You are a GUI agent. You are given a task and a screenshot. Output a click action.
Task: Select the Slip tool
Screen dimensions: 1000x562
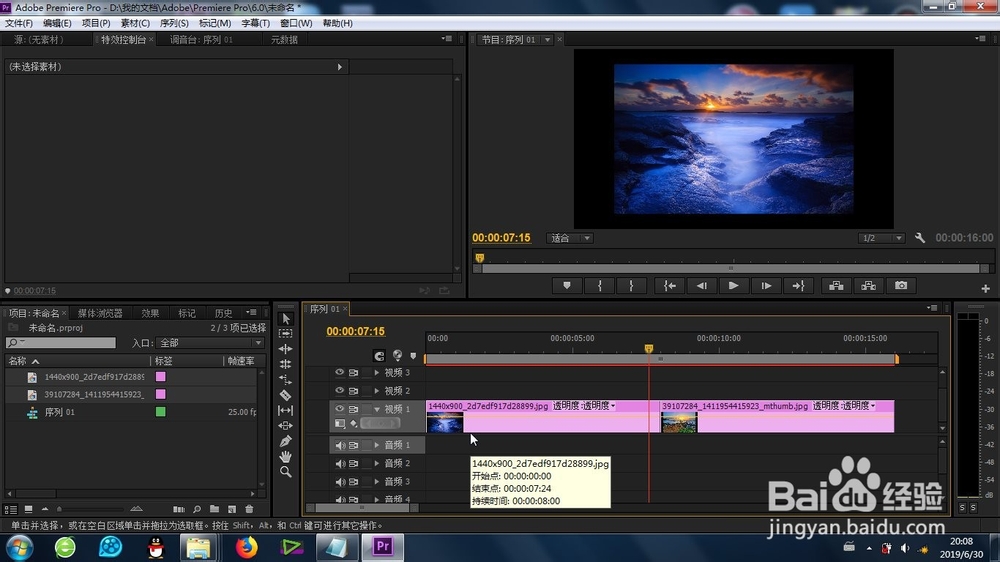286,410
